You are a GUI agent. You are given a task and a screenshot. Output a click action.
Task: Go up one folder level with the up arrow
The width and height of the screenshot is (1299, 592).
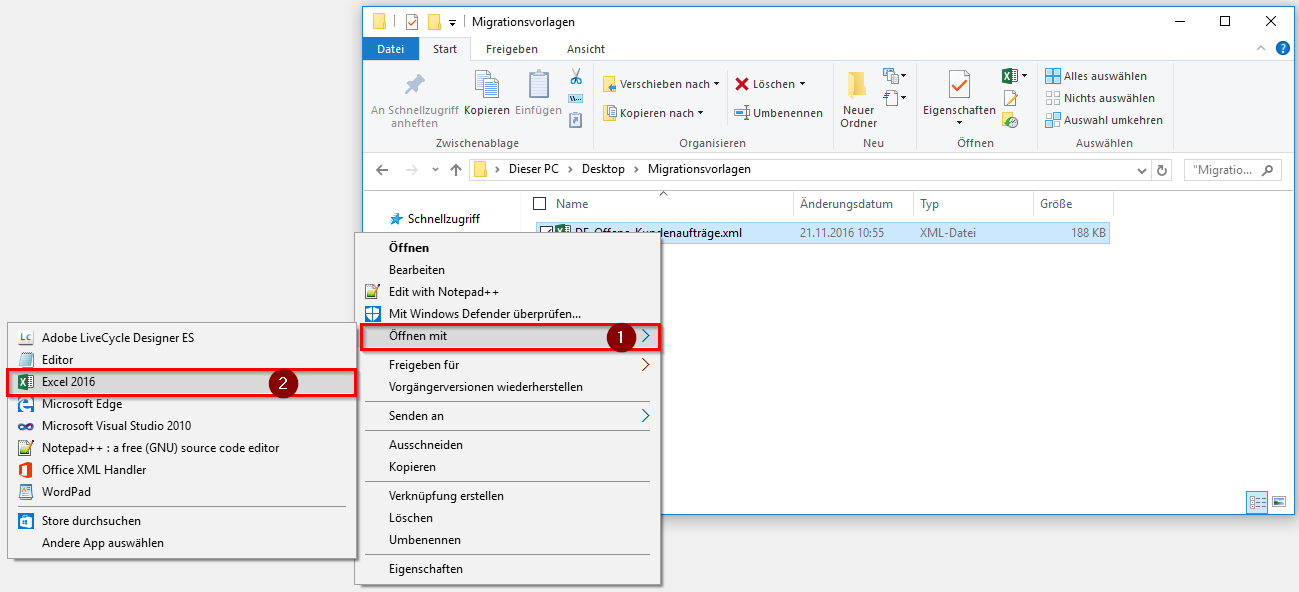coord(456,170)
